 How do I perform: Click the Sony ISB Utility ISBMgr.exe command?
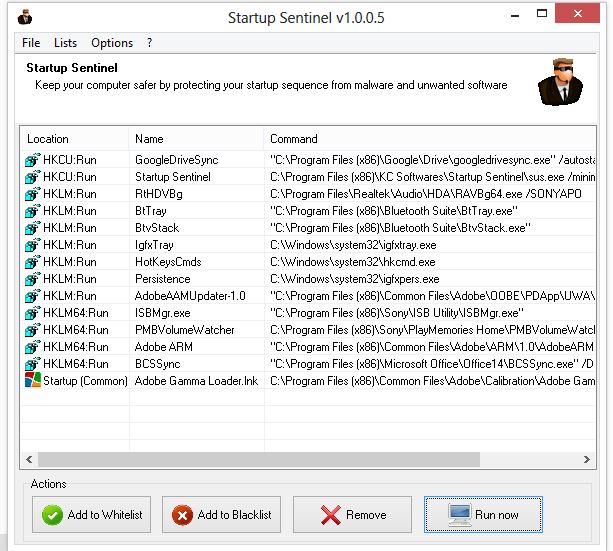click(397, 313)
